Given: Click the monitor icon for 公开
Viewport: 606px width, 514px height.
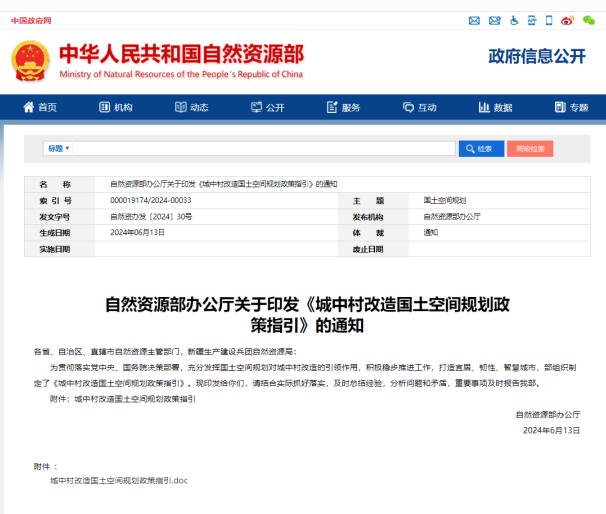Looking at the screenshot, I should (x=256, y=107).
